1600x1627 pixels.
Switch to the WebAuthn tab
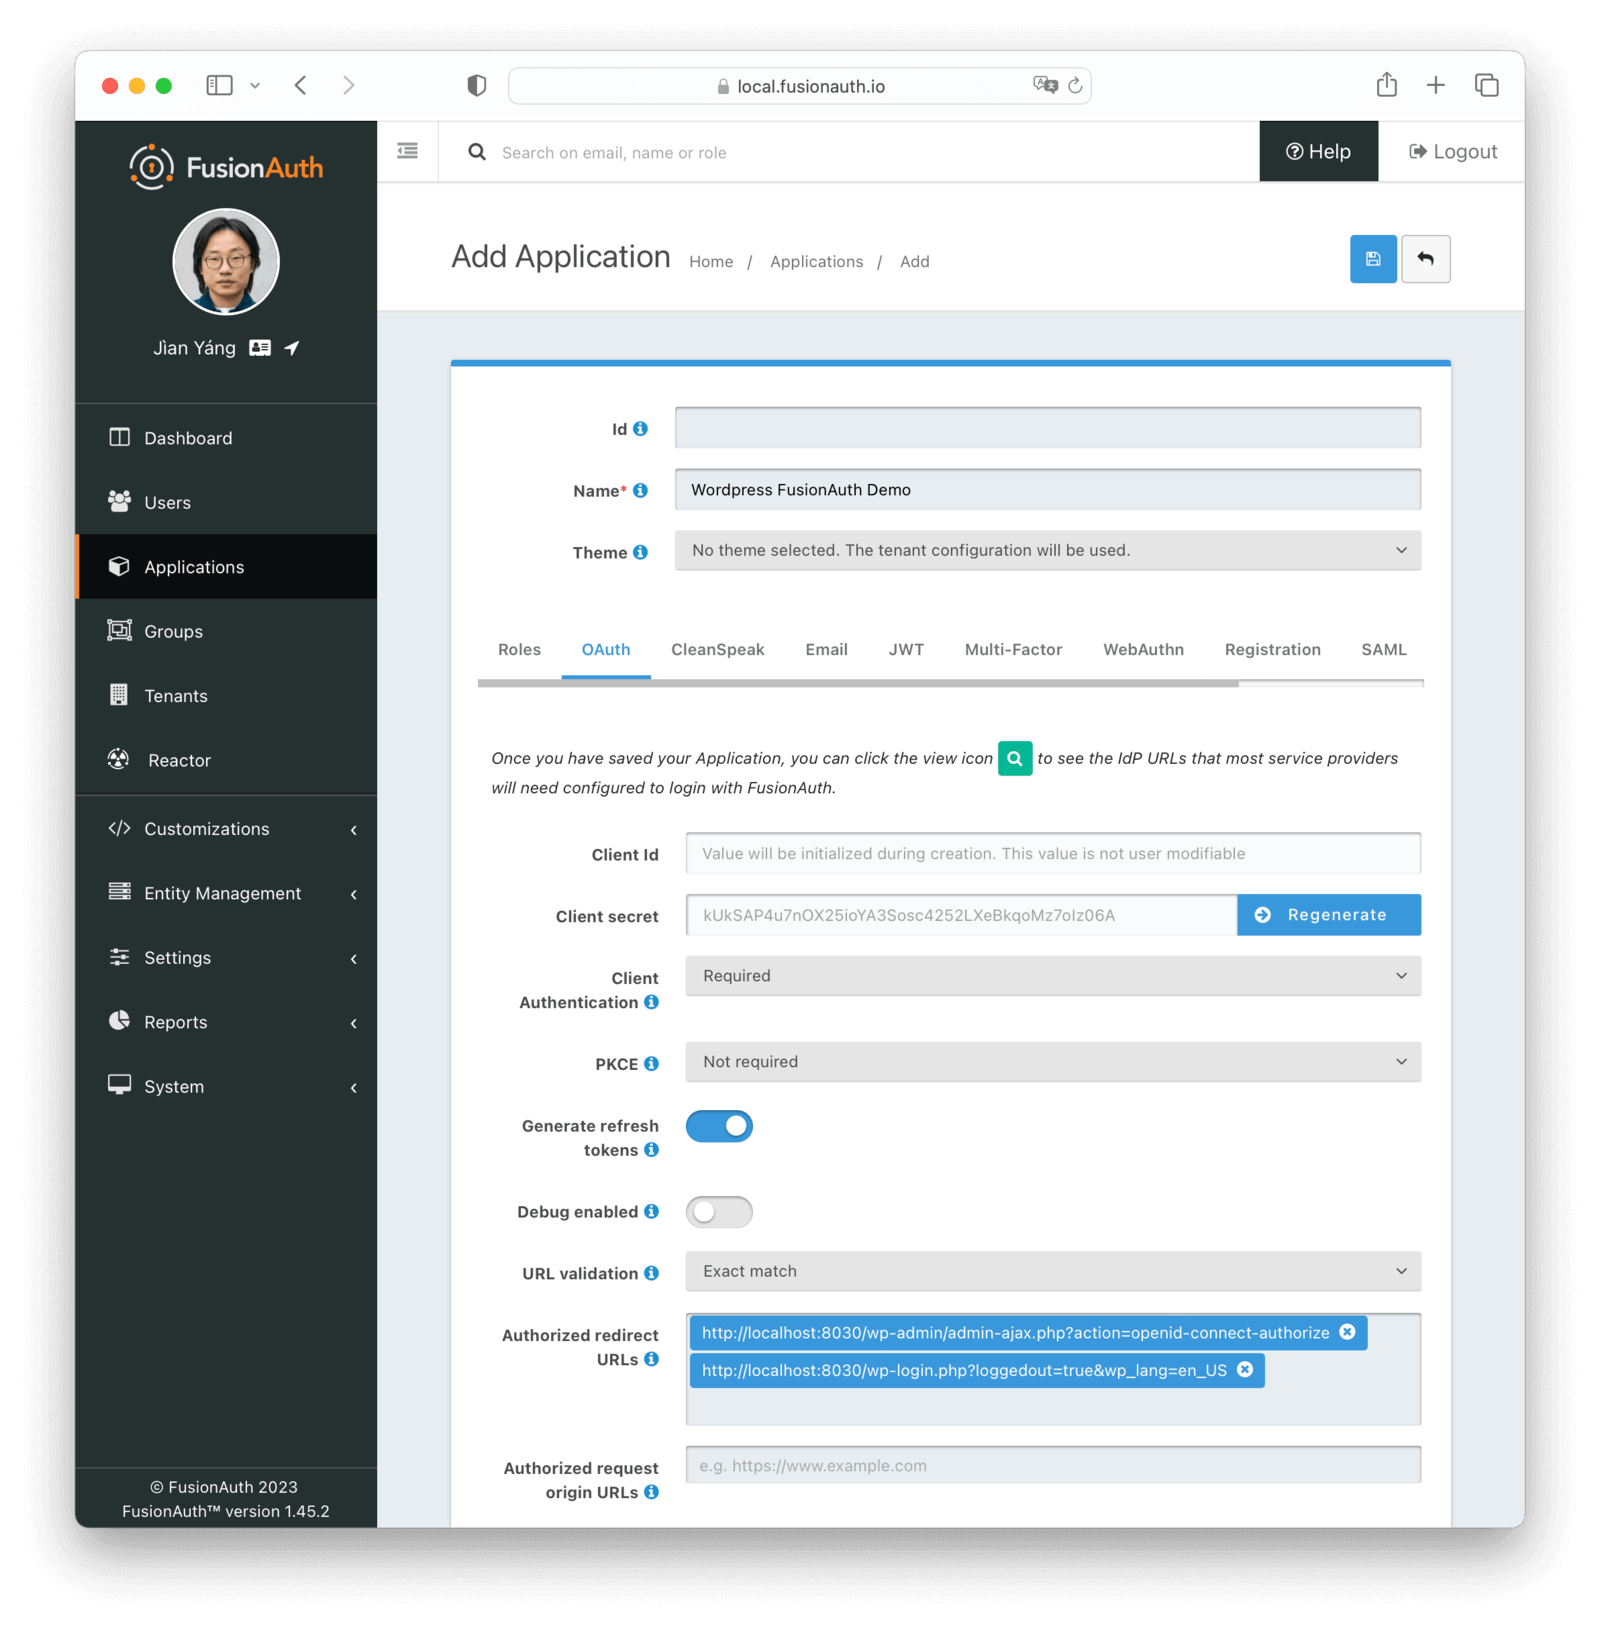click(1143, 650)
